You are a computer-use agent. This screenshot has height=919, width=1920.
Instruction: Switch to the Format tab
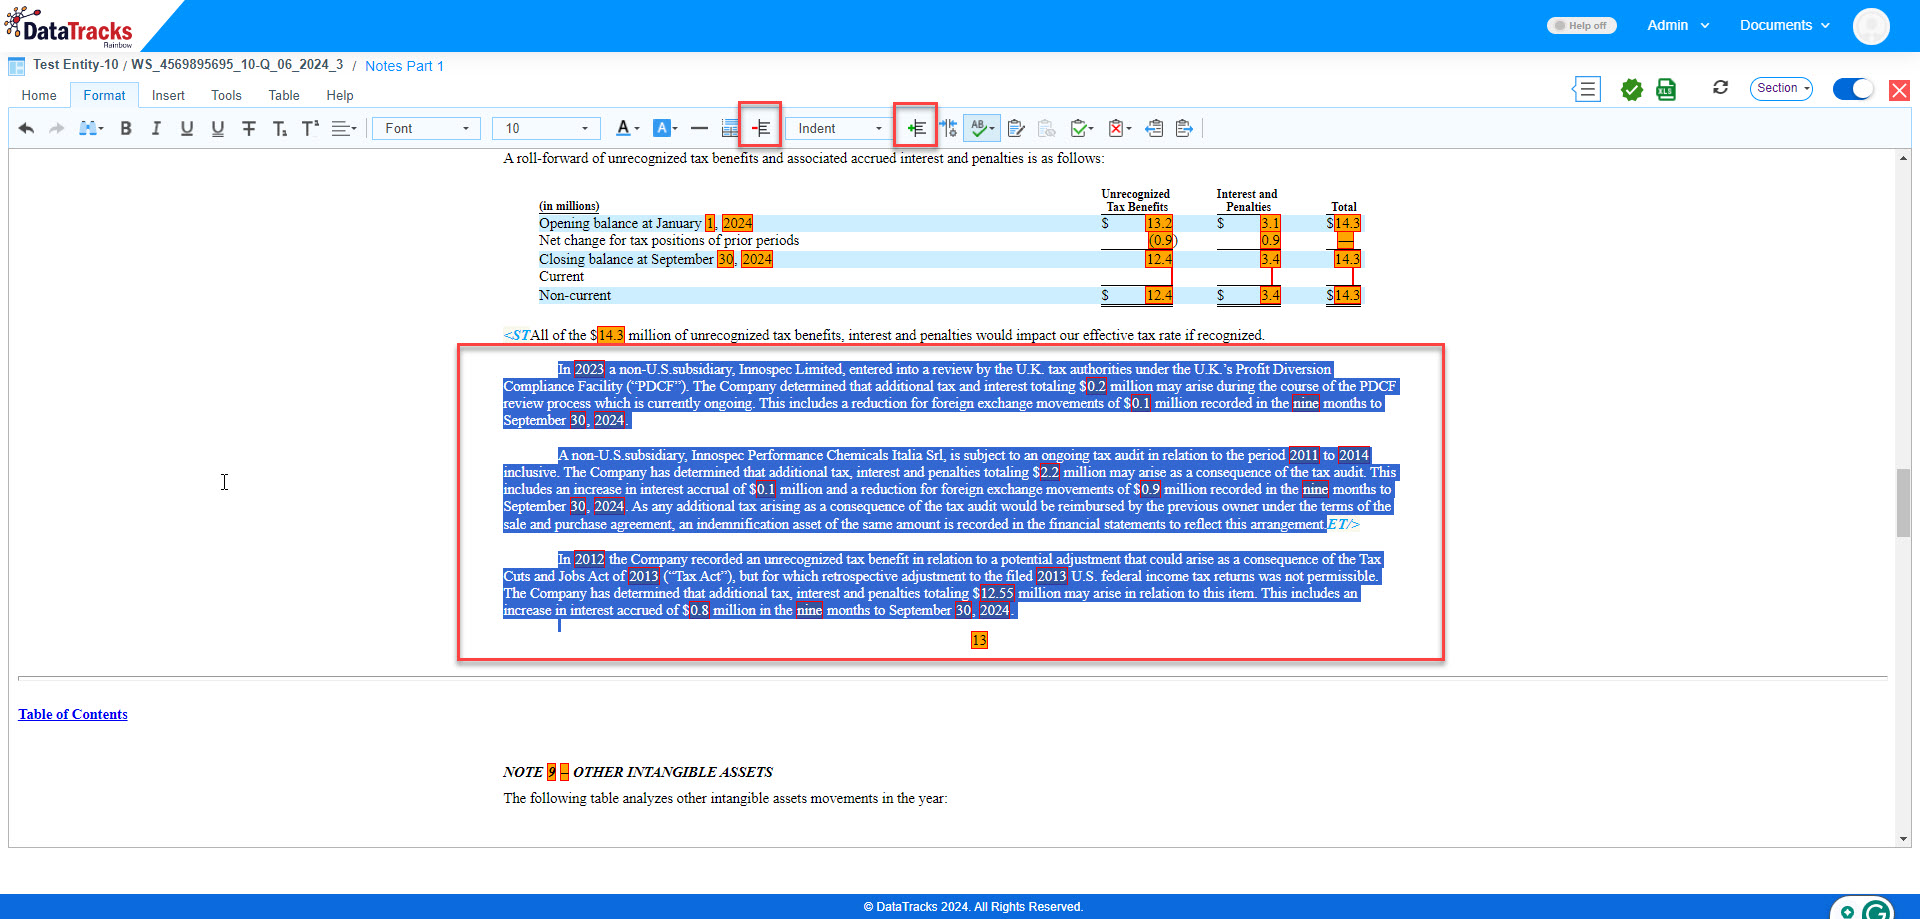[104, 95]
